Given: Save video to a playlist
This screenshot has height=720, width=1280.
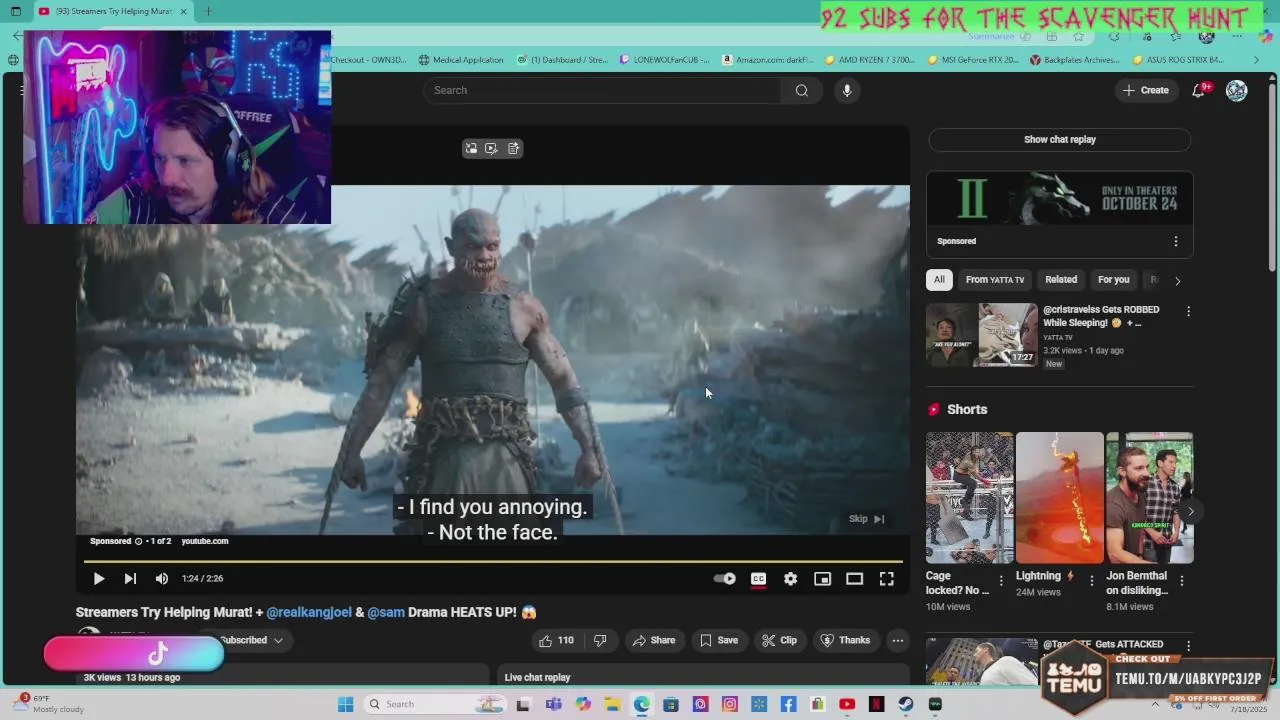Looking at the screenshot, I should tap(719, 640).
